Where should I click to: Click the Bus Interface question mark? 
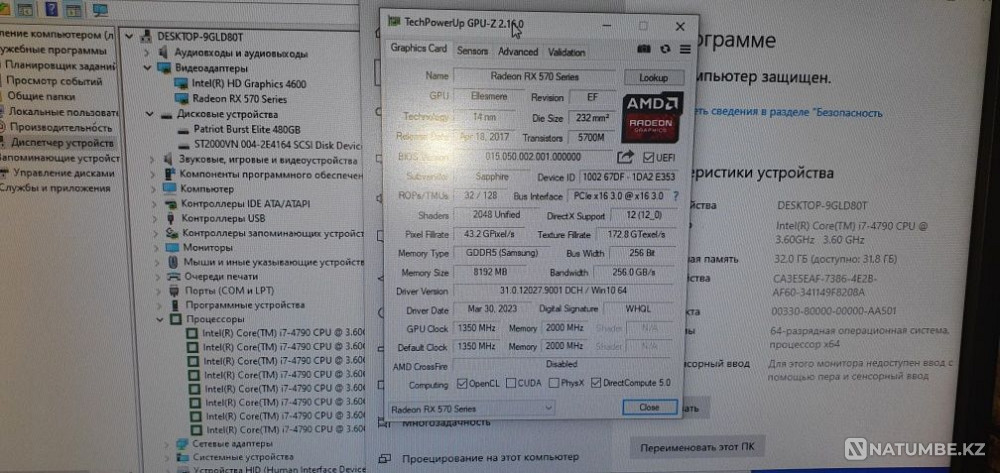tap(676, 196)
